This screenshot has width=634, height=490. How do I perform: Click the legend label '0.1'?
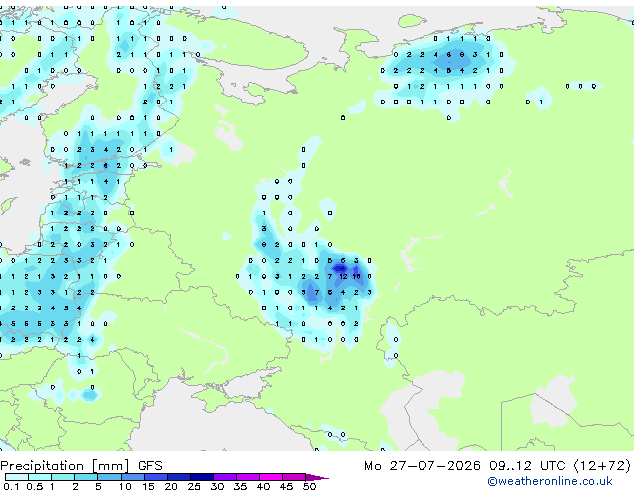coord(11,486)
